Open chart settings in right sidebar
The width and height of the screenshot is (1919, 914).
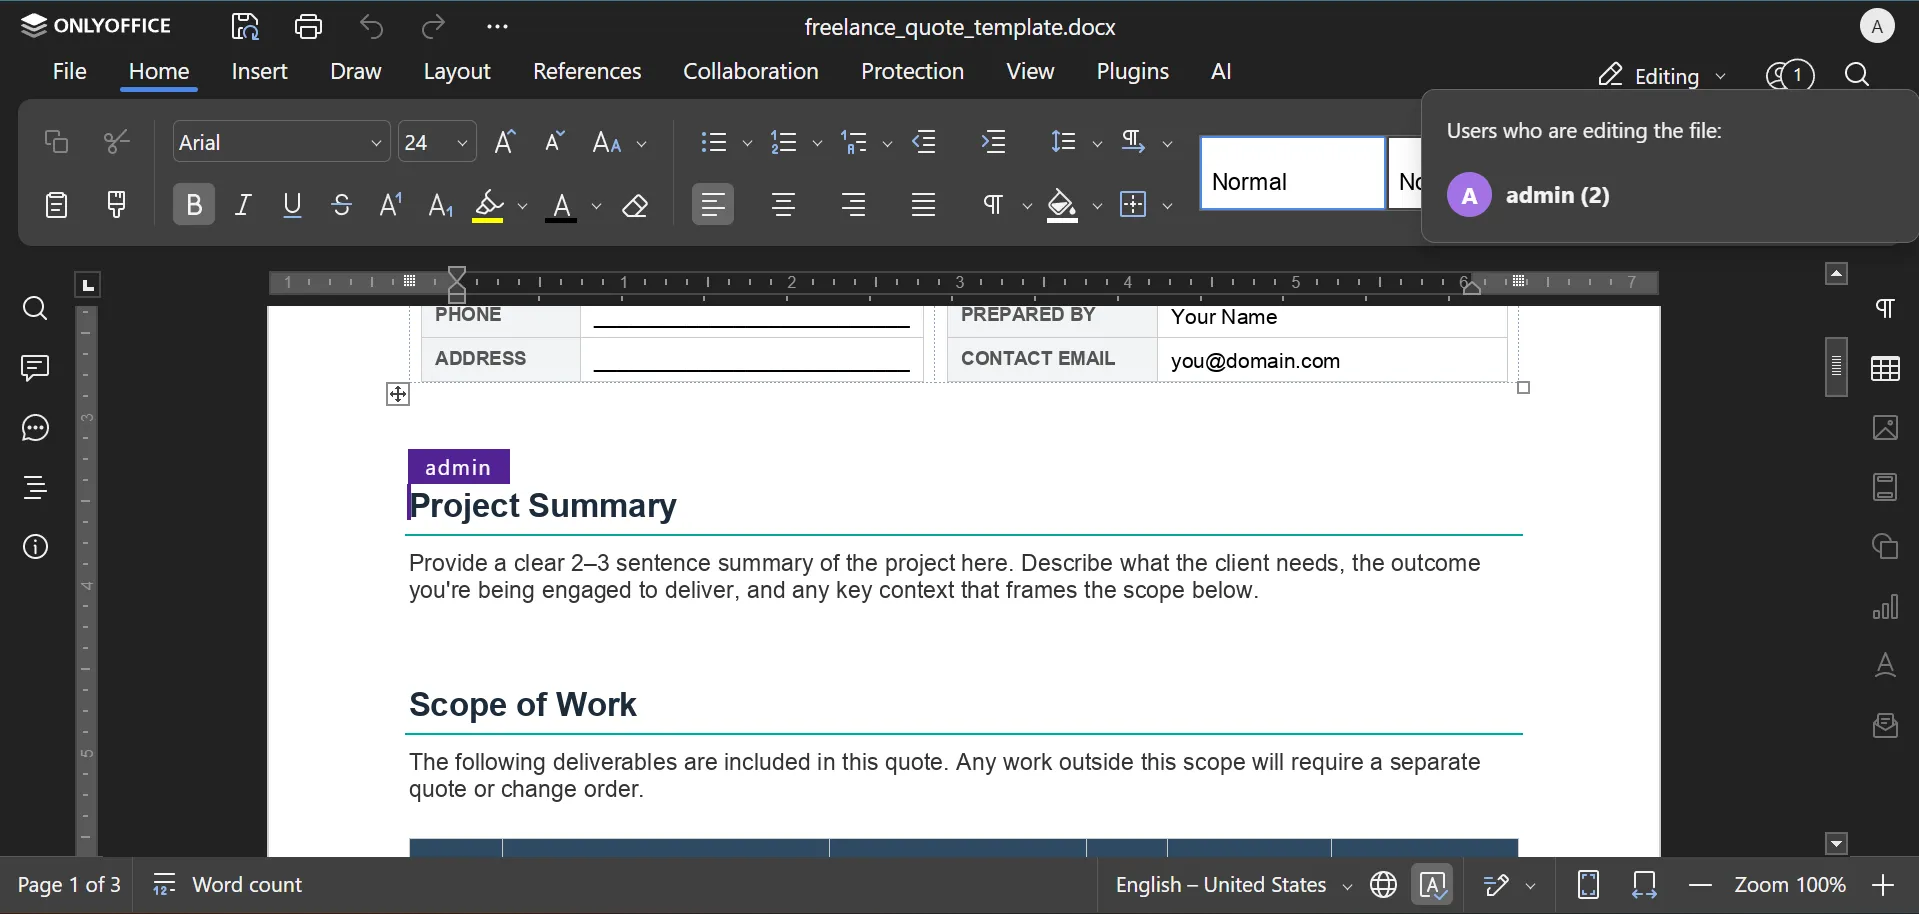tap(1885, 607)
